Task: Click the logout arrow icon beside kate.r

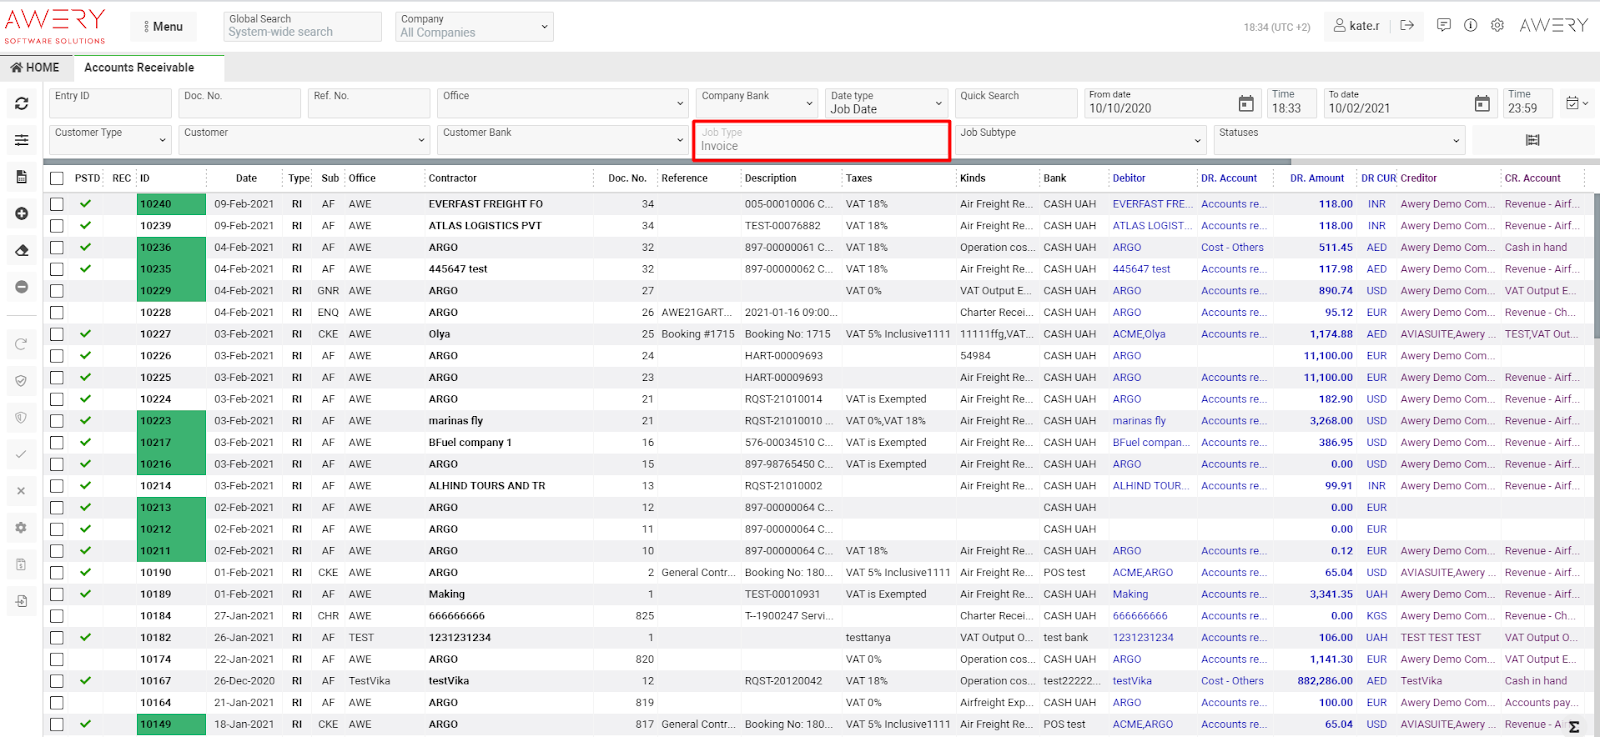Action: 1407,26
